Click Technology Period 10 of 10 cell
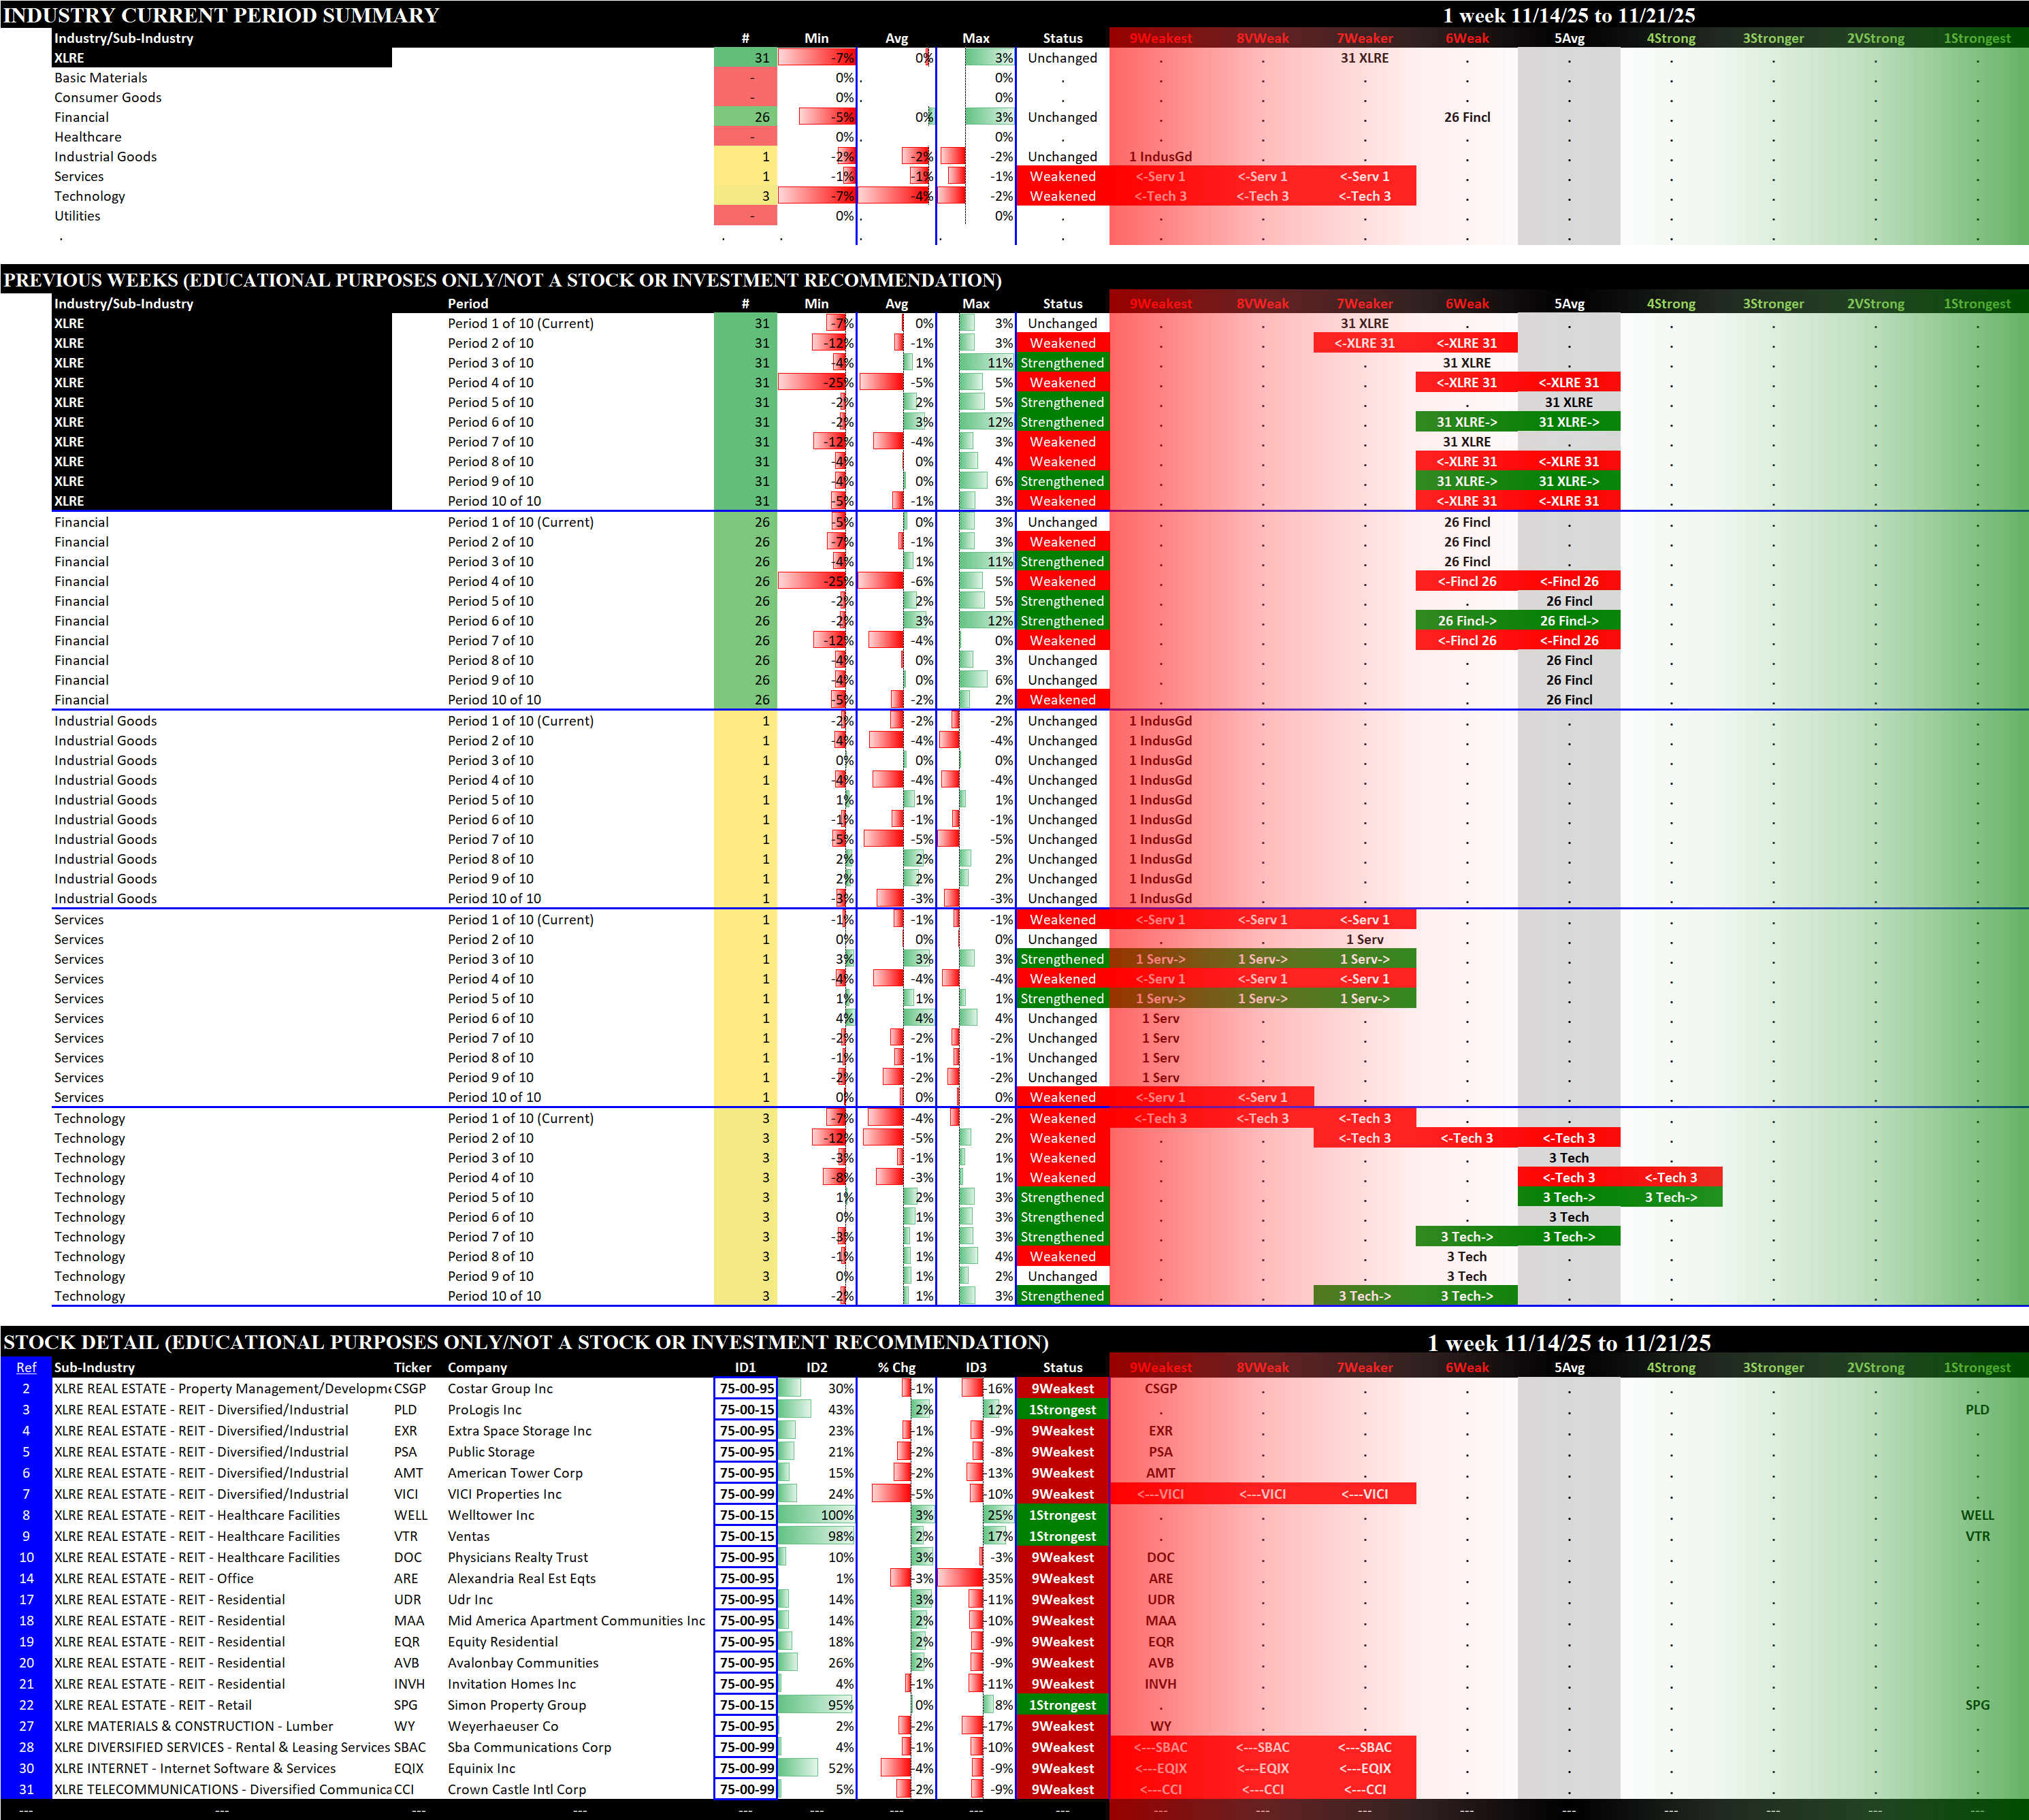 (494, 1296)
